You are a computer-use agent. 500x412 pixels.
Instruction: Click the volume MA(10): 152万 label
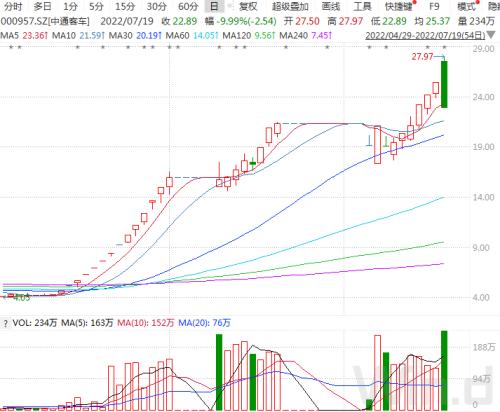[146, 323]
